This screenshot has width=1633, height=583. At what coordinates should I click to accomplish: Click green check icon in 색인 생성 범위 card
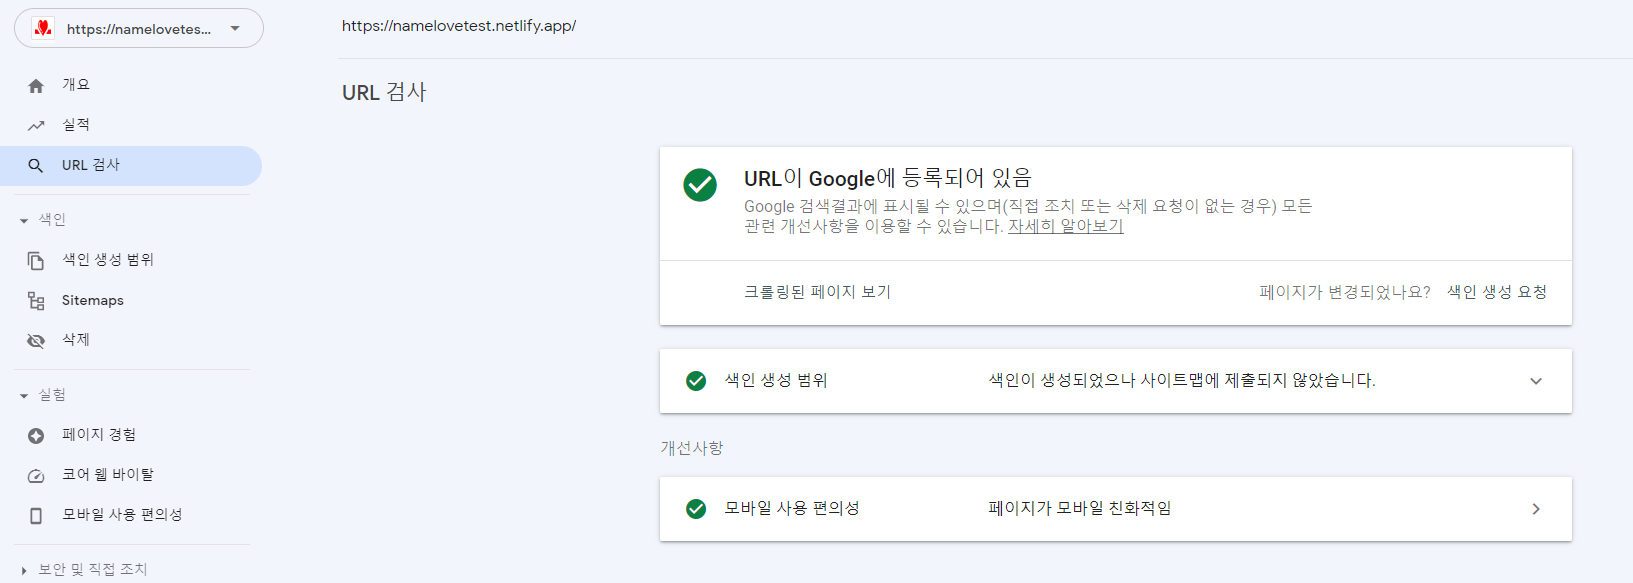pos(696,381)
